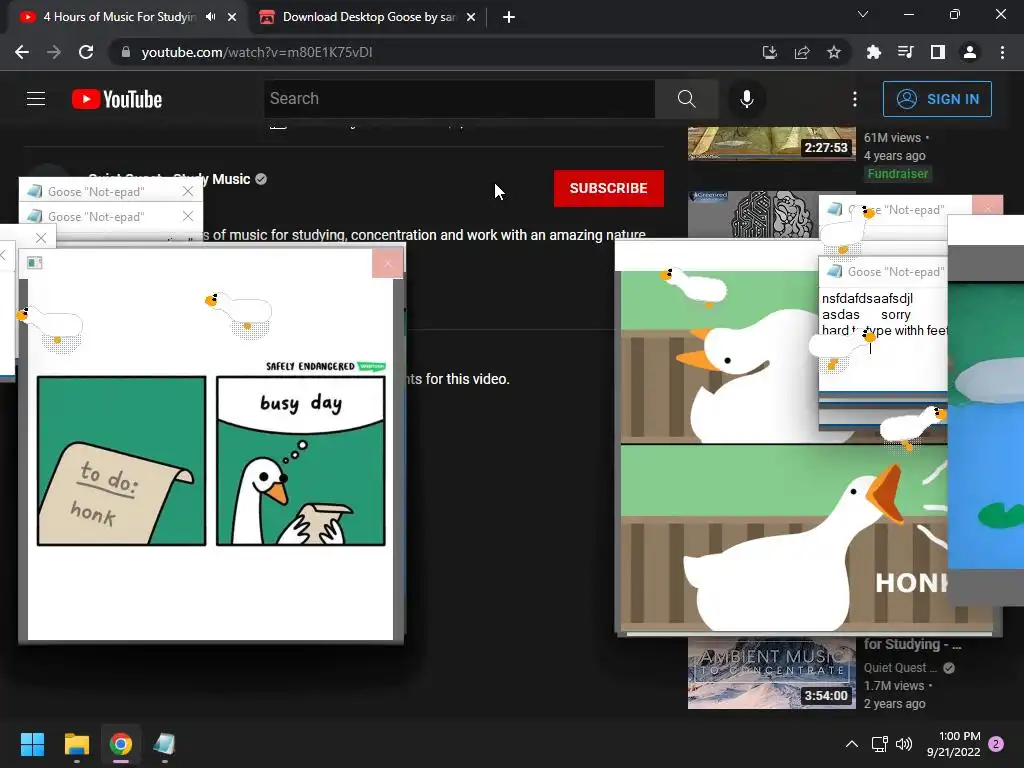This screenshot has width=1024, height=768.
Task: Open the Windows Start menu
Action: [32, 744]
